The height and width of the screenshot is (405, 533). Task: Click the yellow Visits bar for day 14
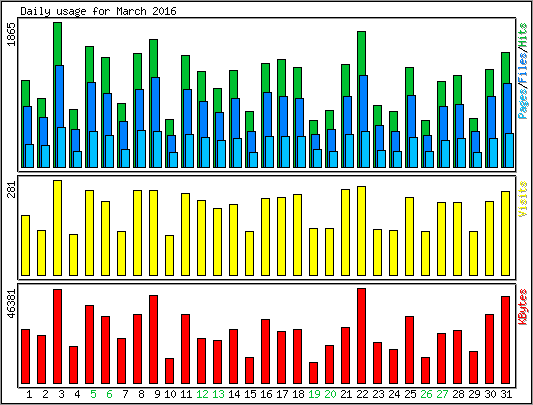coord(233,240)
